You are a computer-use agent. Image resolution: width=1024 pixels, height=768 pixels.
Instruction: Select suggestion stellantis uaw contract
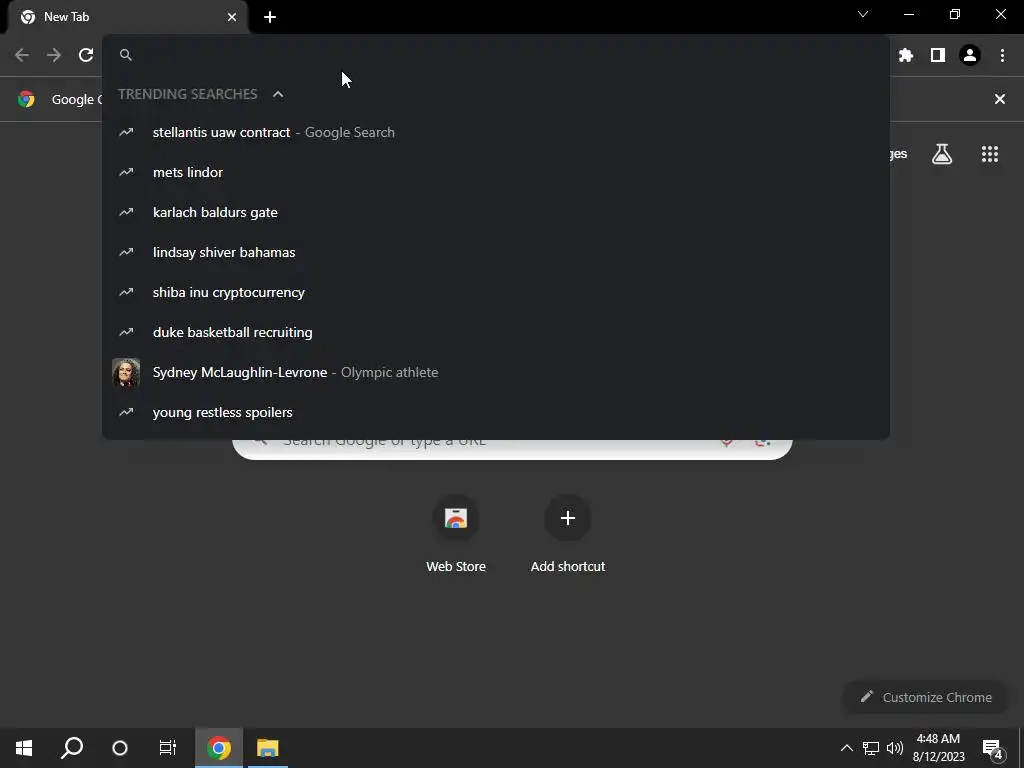pos(496,133)
